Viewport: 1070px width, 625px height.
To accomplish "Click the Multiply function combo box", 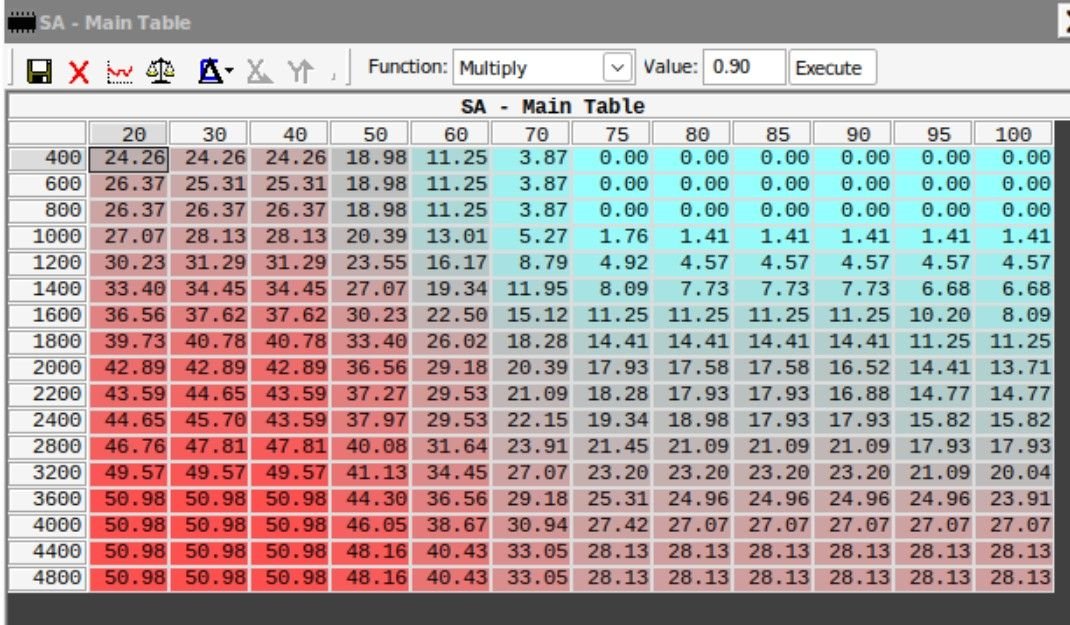I will pos(528,69).
